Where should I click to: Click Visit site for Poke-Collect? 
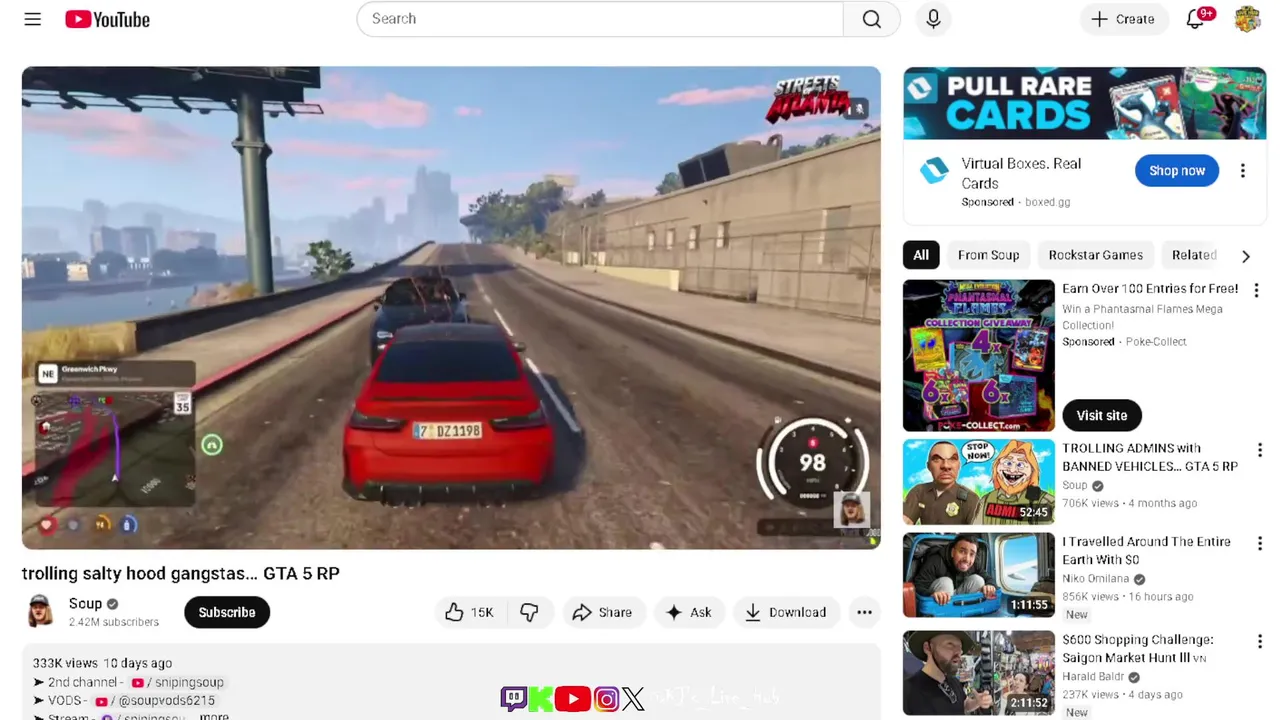[x=1101, y=415]
